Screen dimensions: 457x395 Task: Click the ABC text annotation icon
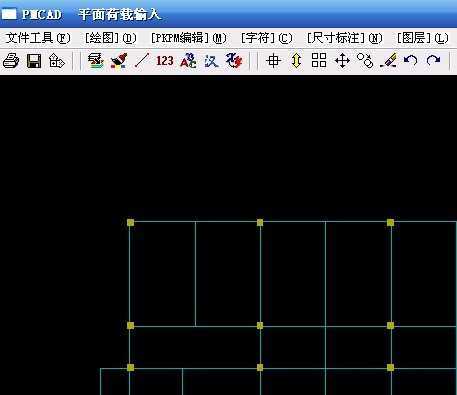[188, 61]
